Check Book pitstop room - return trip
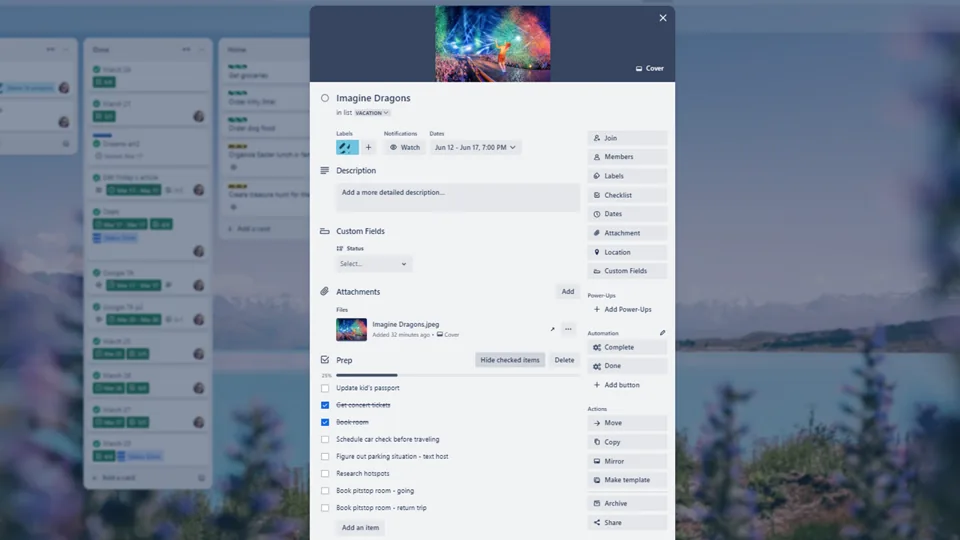Screen dimensions: 960x540 point(325,508)
